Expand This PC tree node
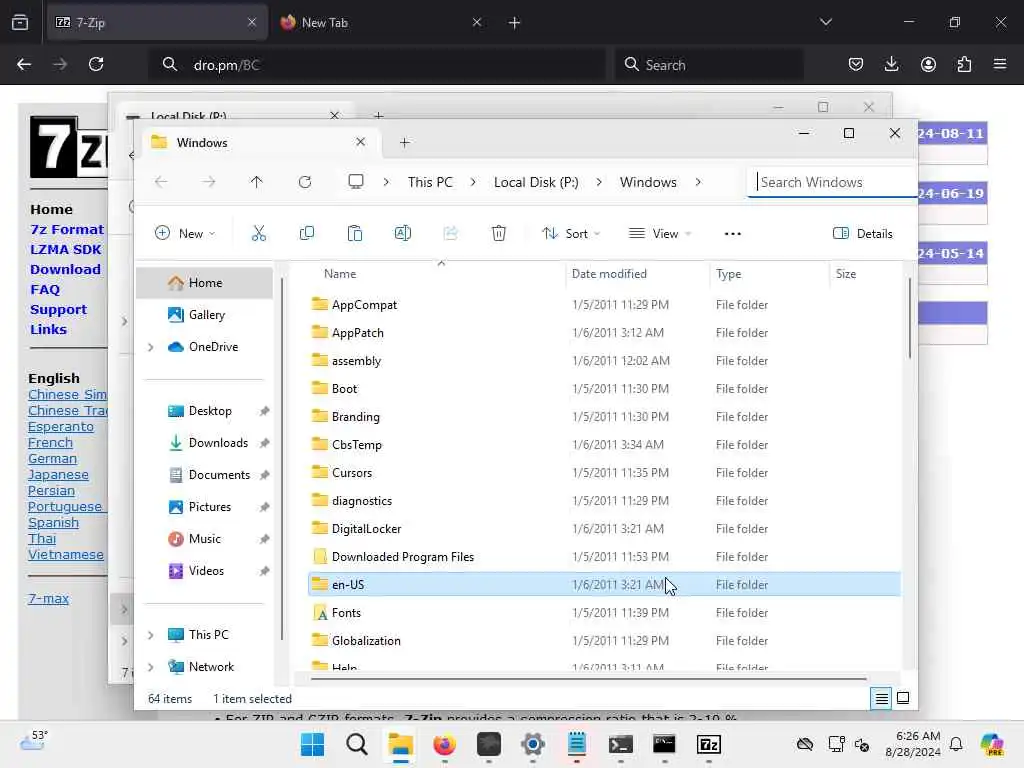Viewport: 1024px width, 768px height. (x=151, y=635)
